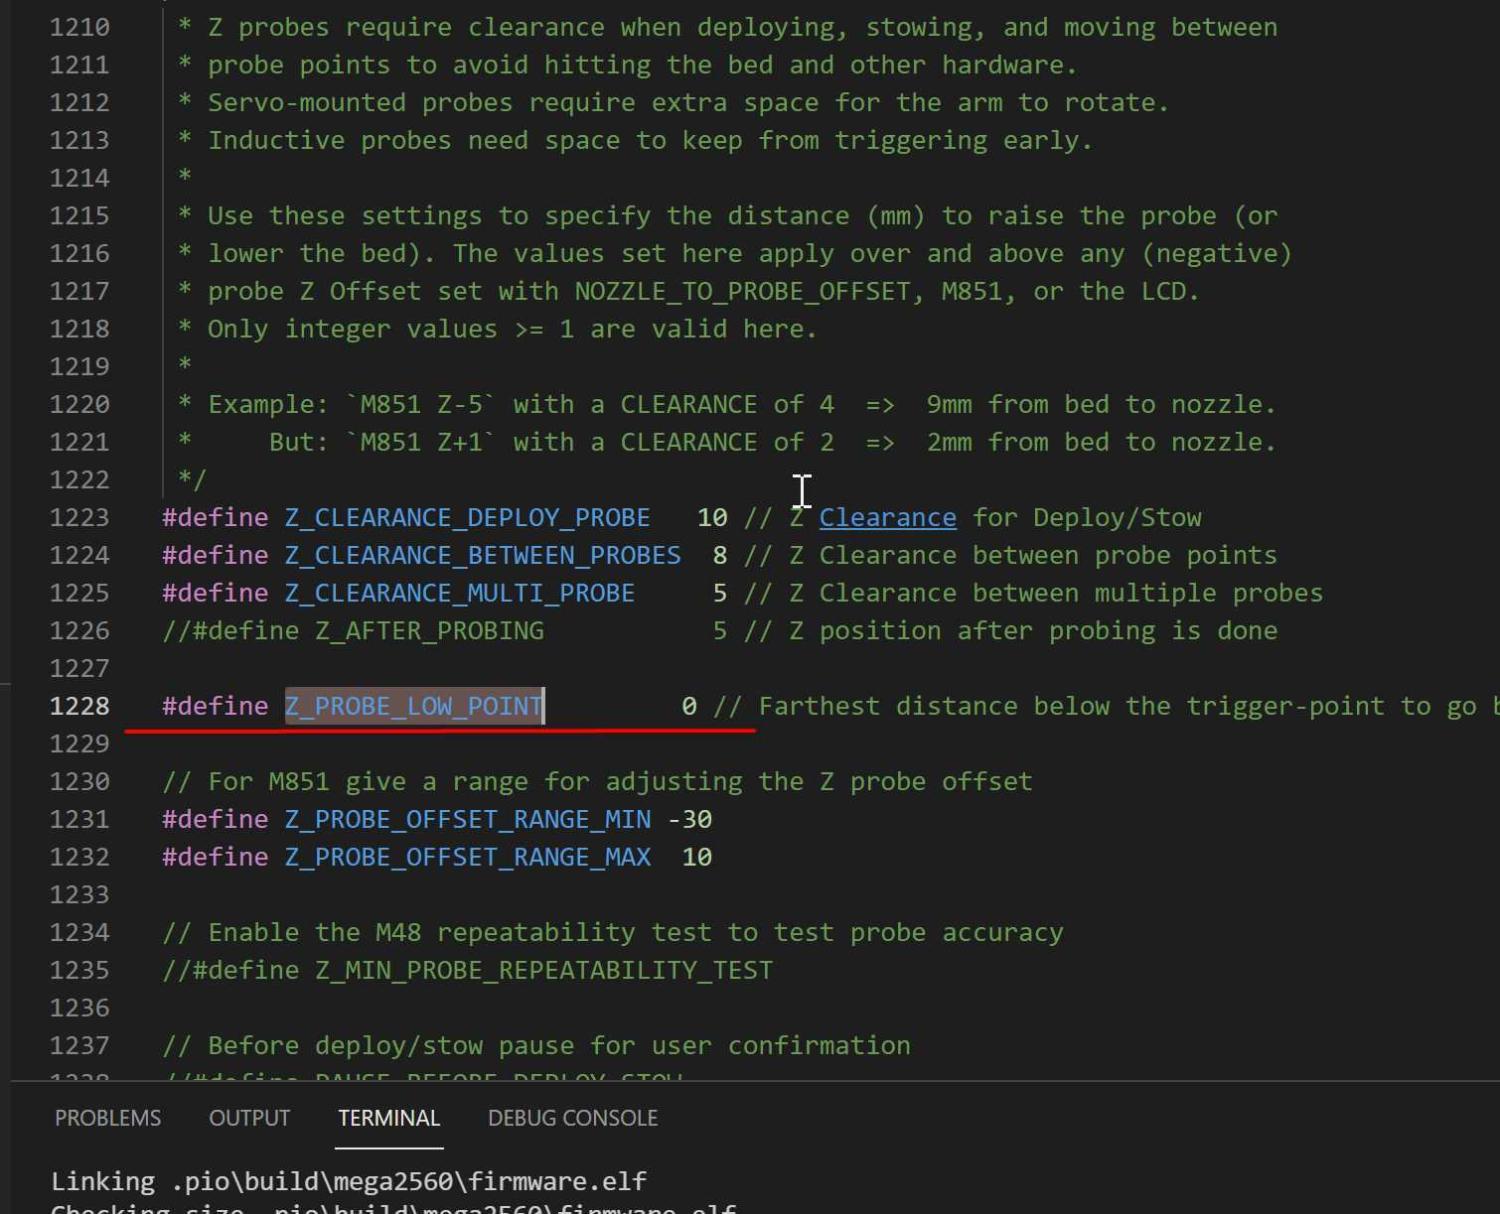This screenshot has width=1500, height=1214.
Task: Click the Z_CLEARANCE_MULTI_PROBE identifier
Action: coord(459,594)
